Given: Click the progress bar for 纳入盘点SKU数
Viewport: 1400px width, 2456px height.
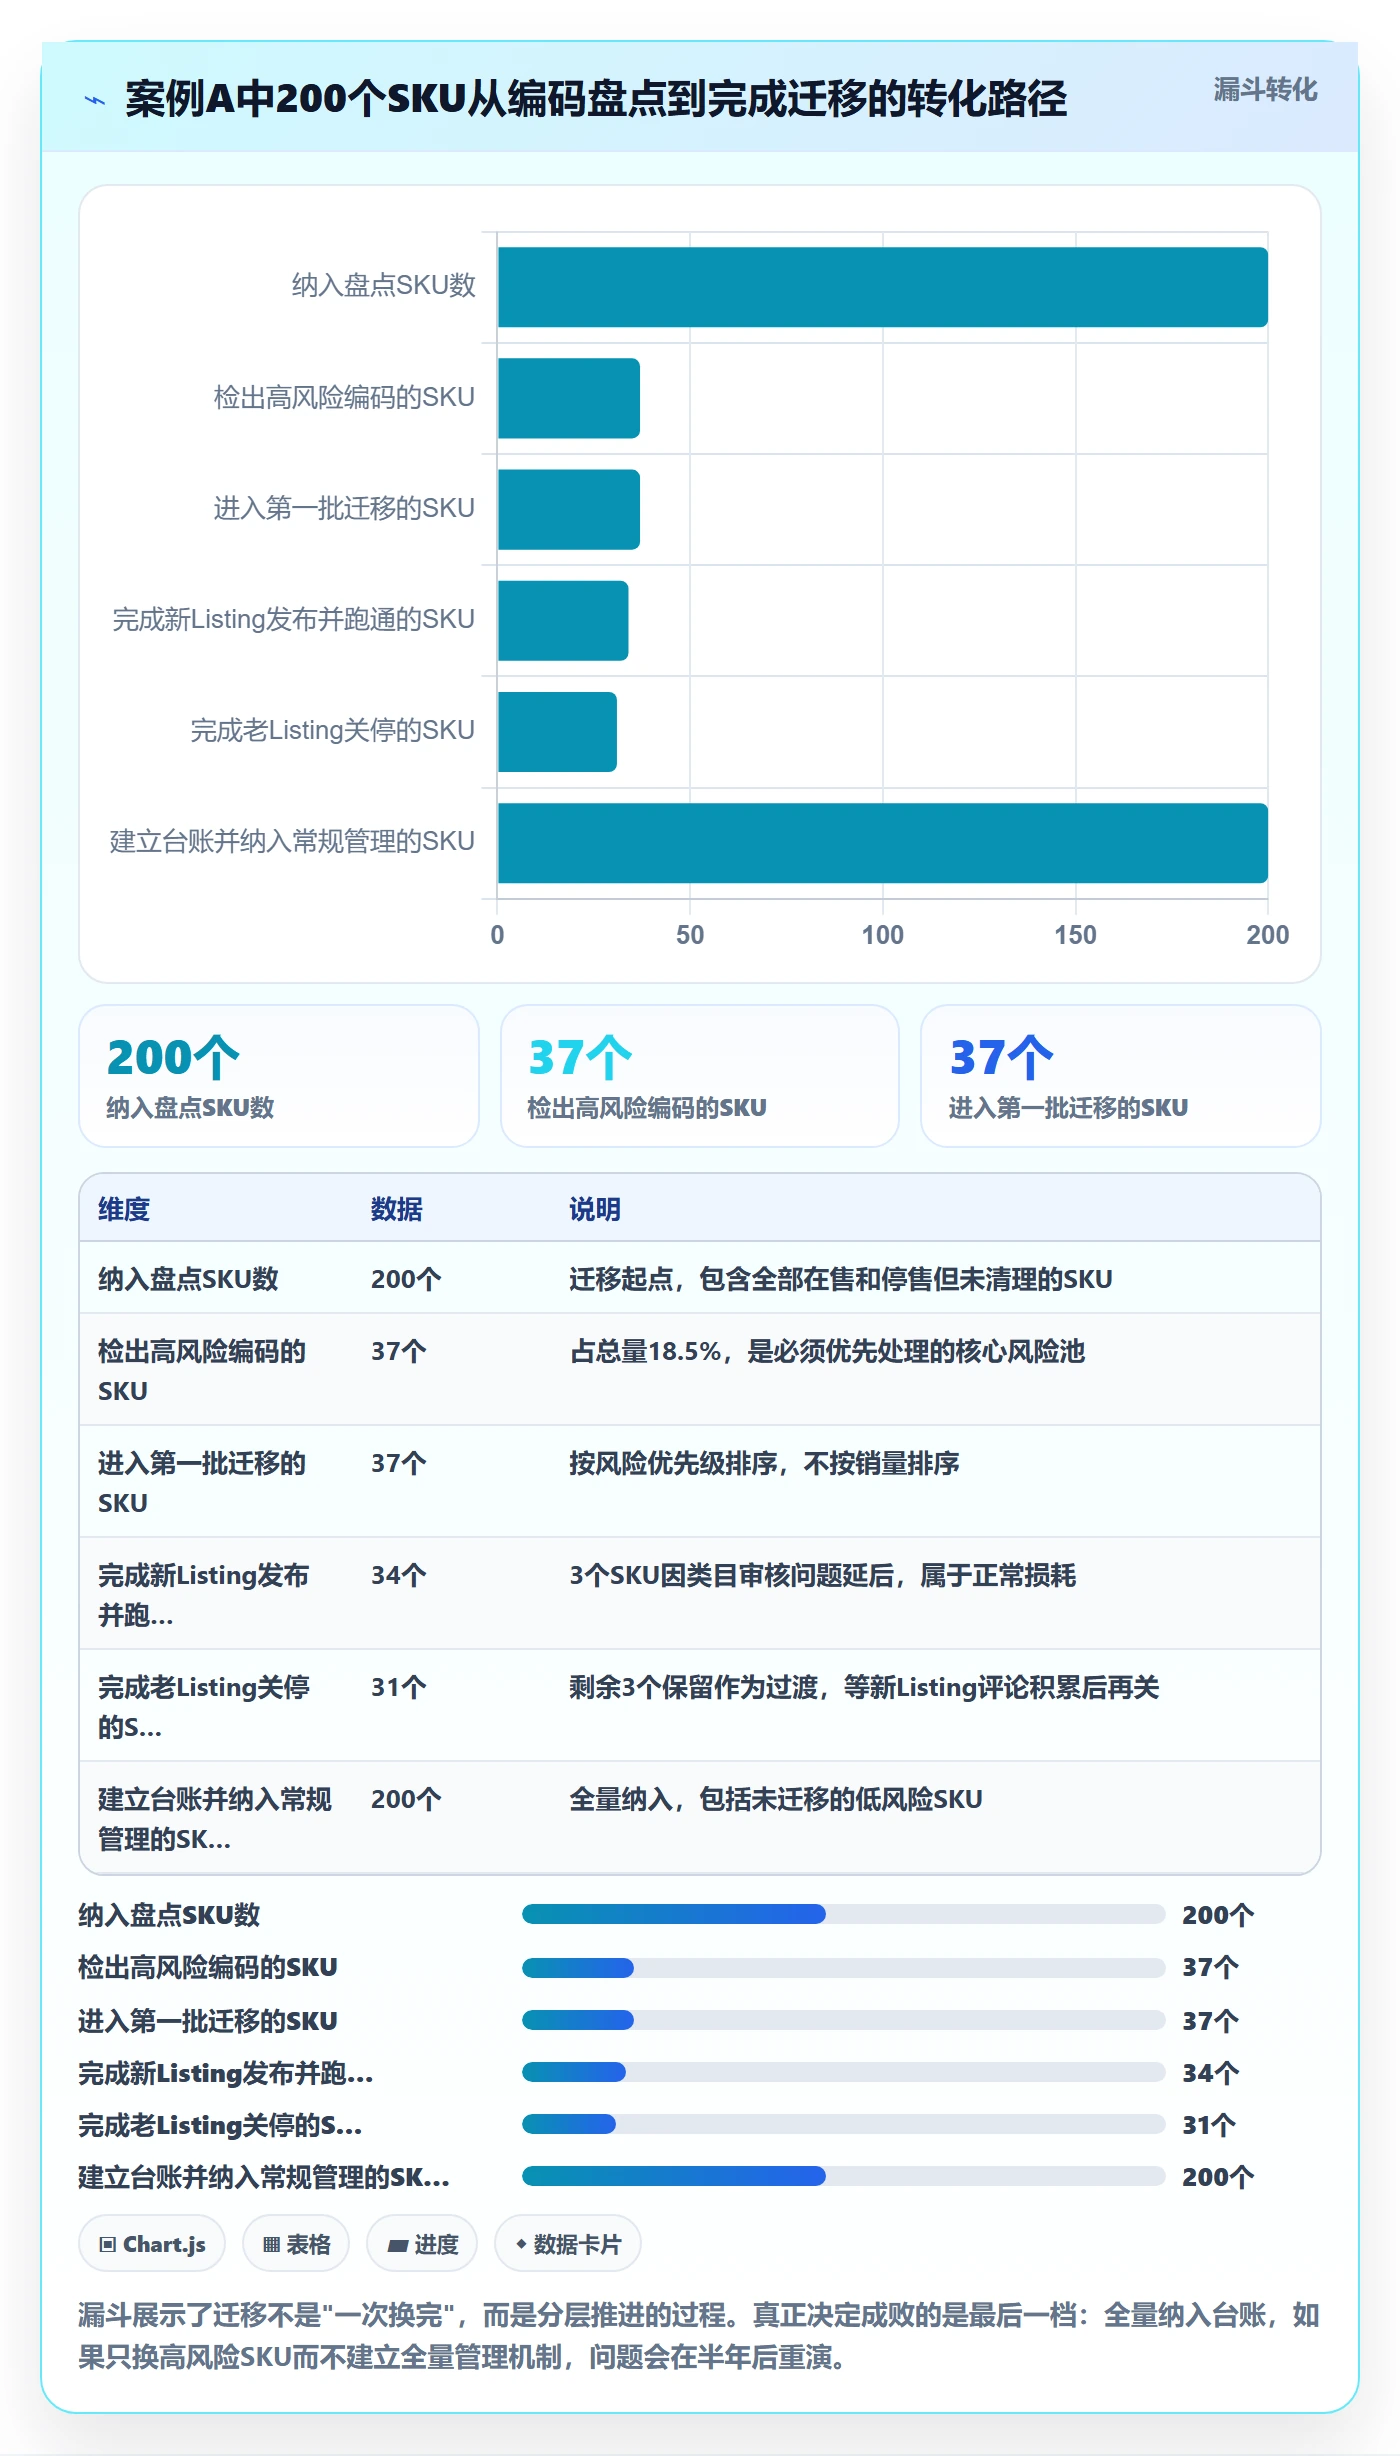Looking at the screenshot, I should [843, 1914].
